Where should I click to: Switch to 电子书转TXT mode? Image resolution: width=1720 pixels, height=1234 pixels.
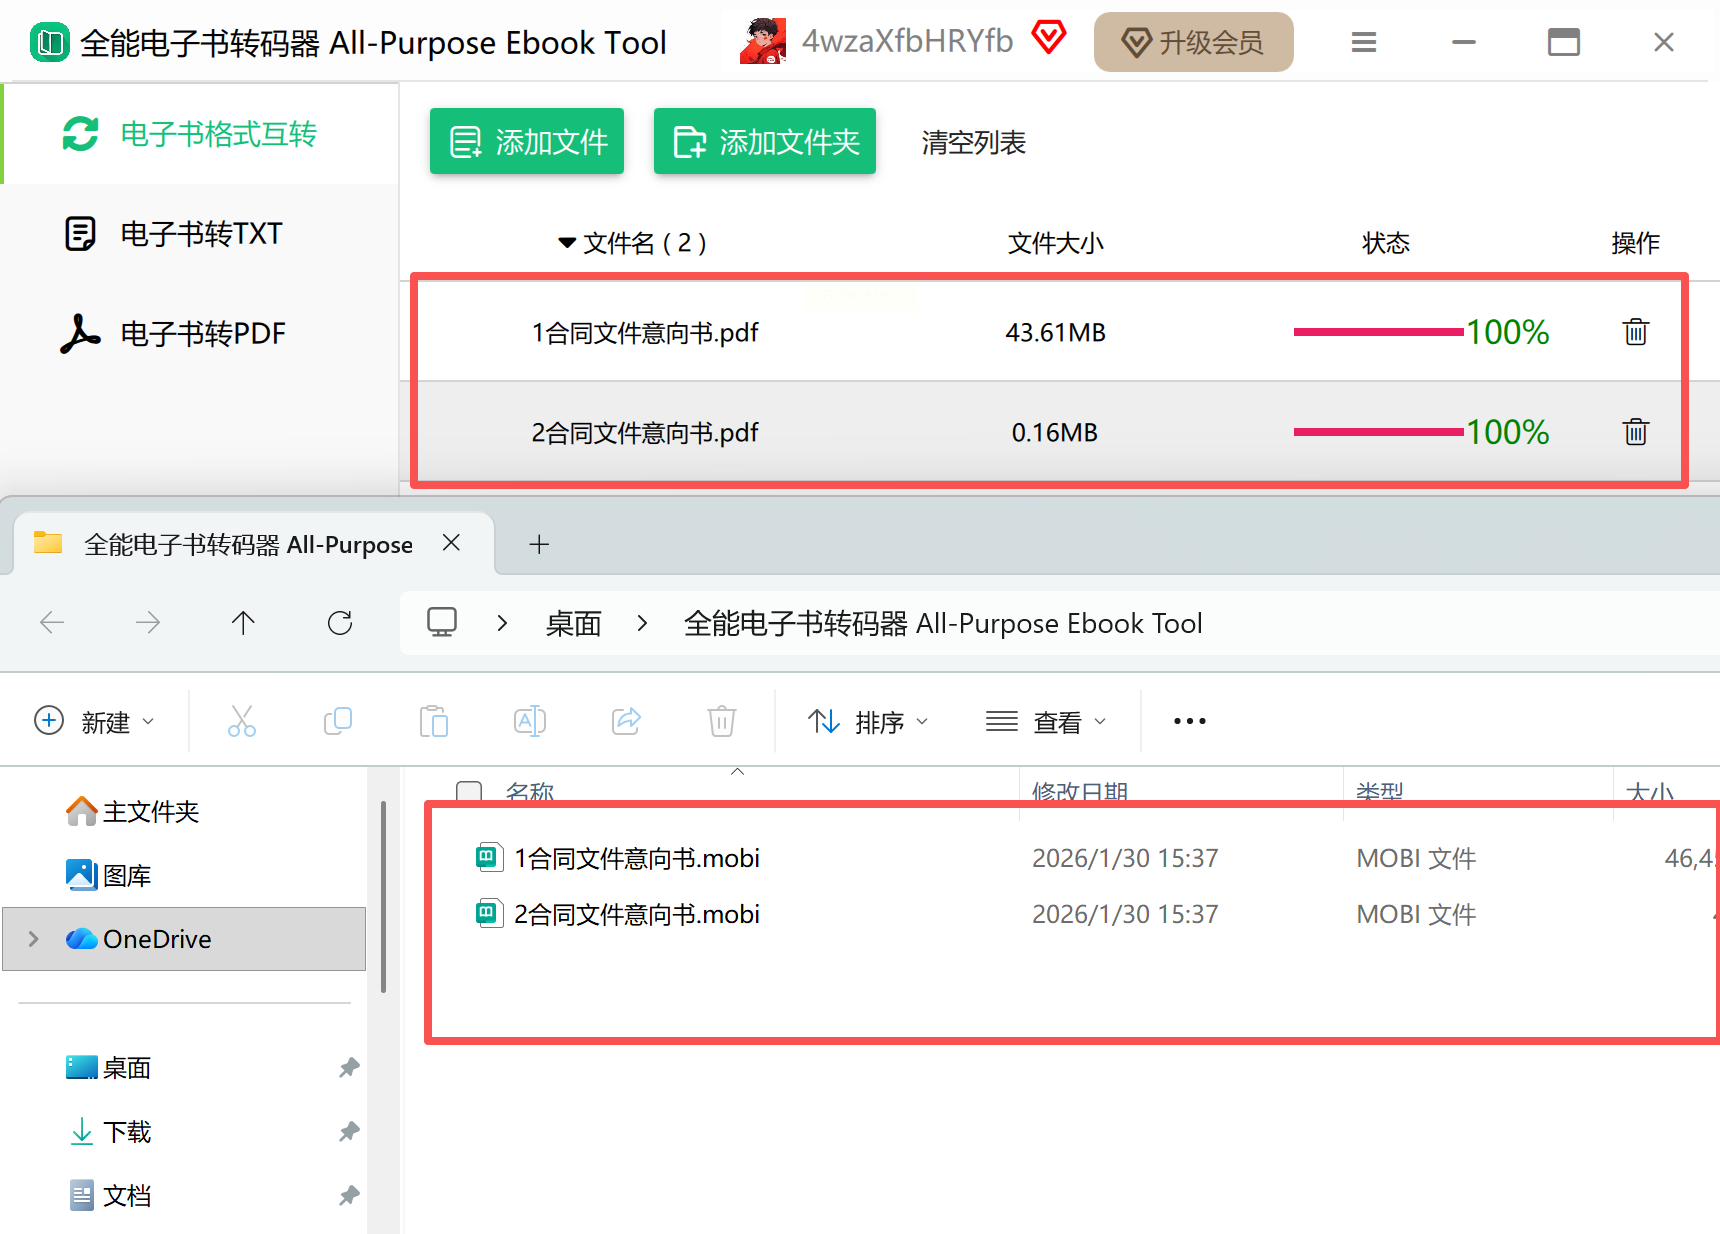200,234
